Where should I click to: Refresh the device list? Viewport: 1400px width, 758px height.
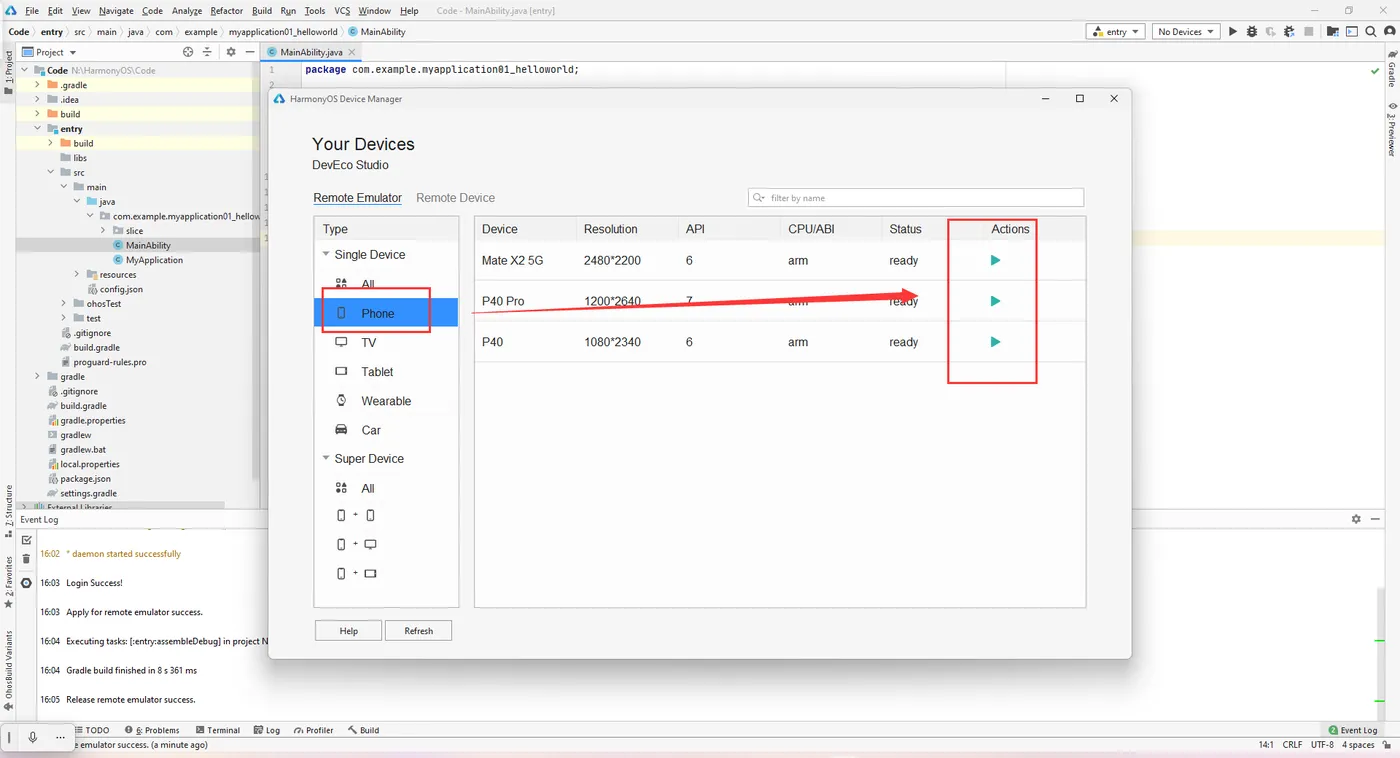coord(419,631)
